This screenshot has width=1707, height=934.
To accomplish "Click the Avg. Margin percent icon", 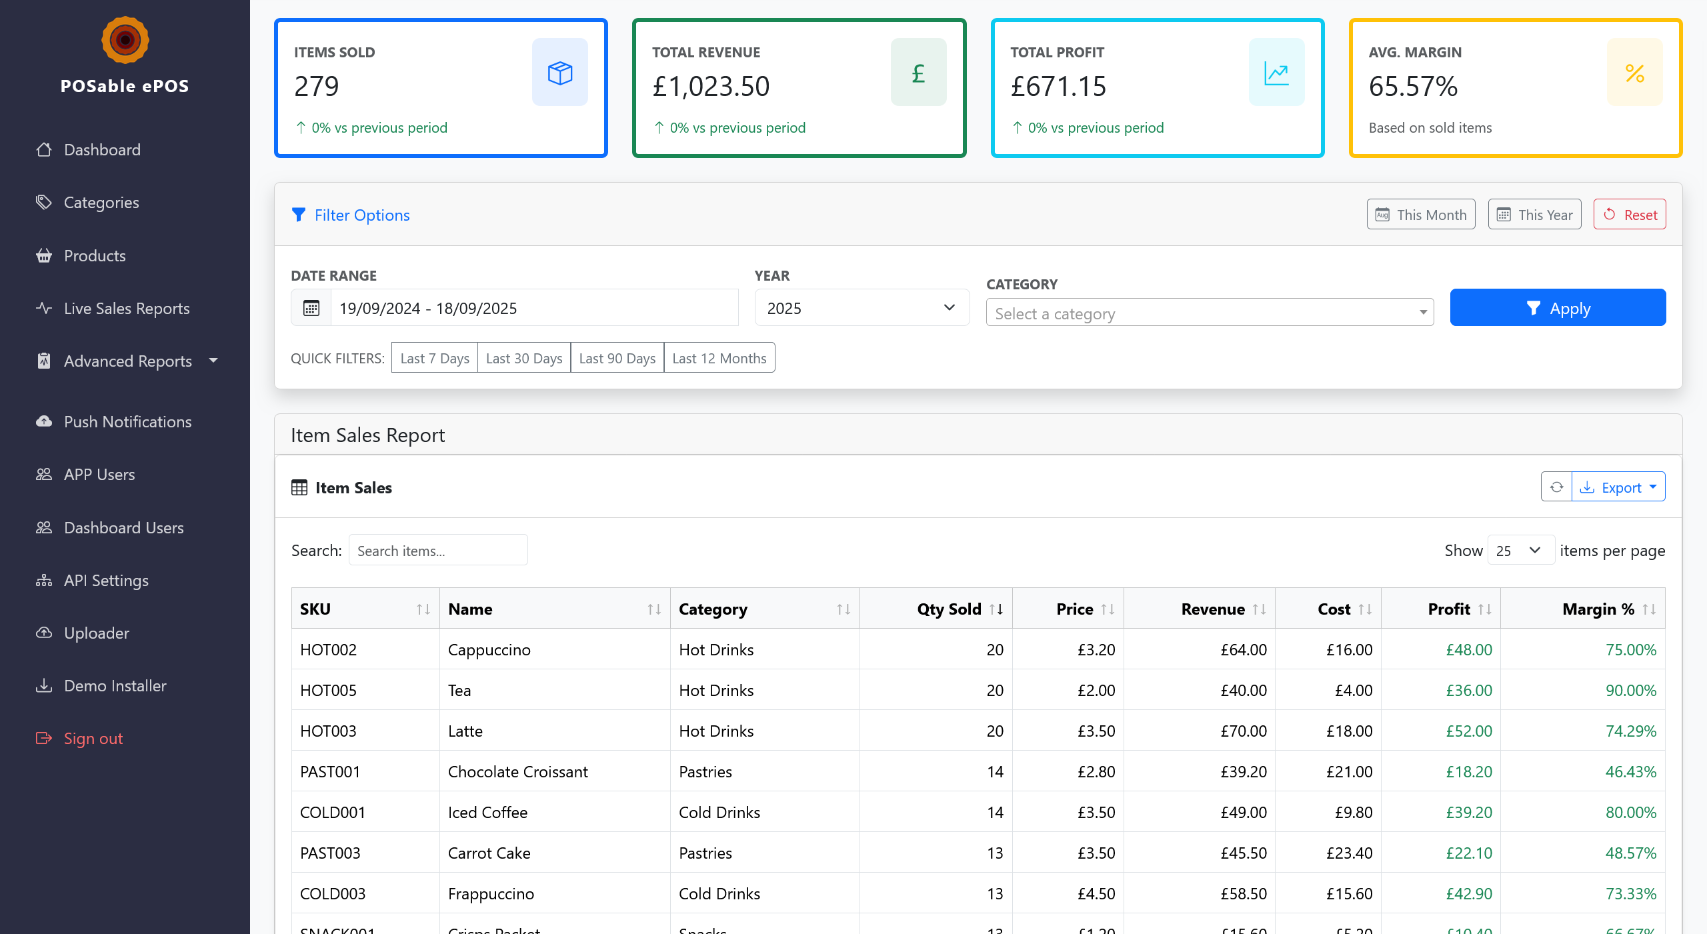I will (1634, 73).
